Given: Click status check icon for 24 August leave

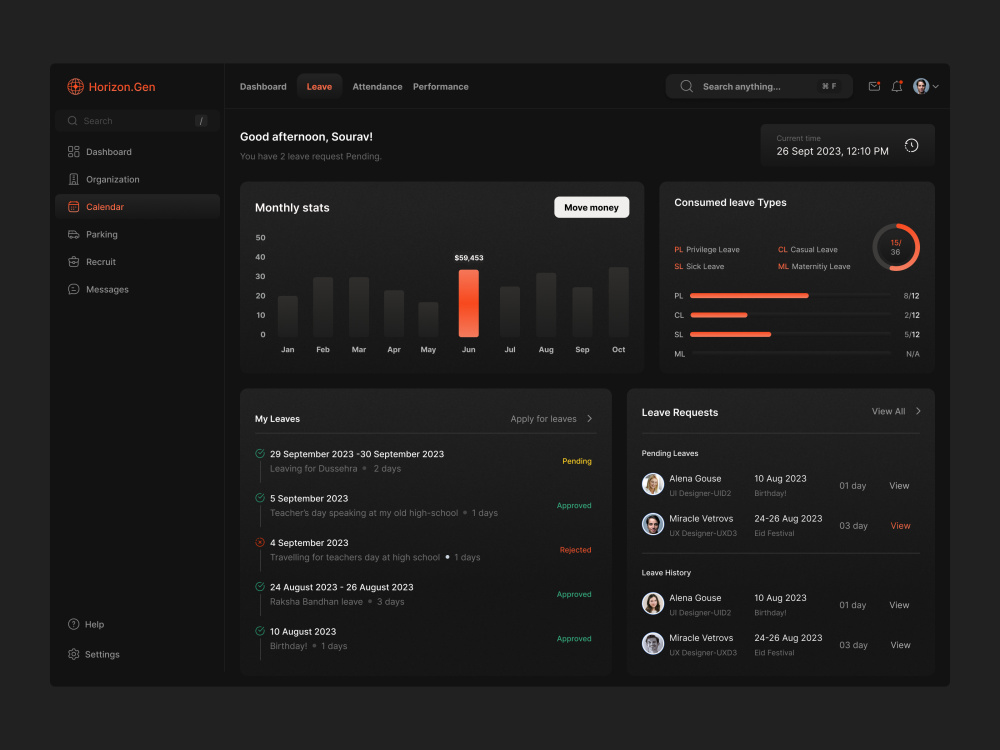Looking at the screenshot, I should [x=260, y=586].
